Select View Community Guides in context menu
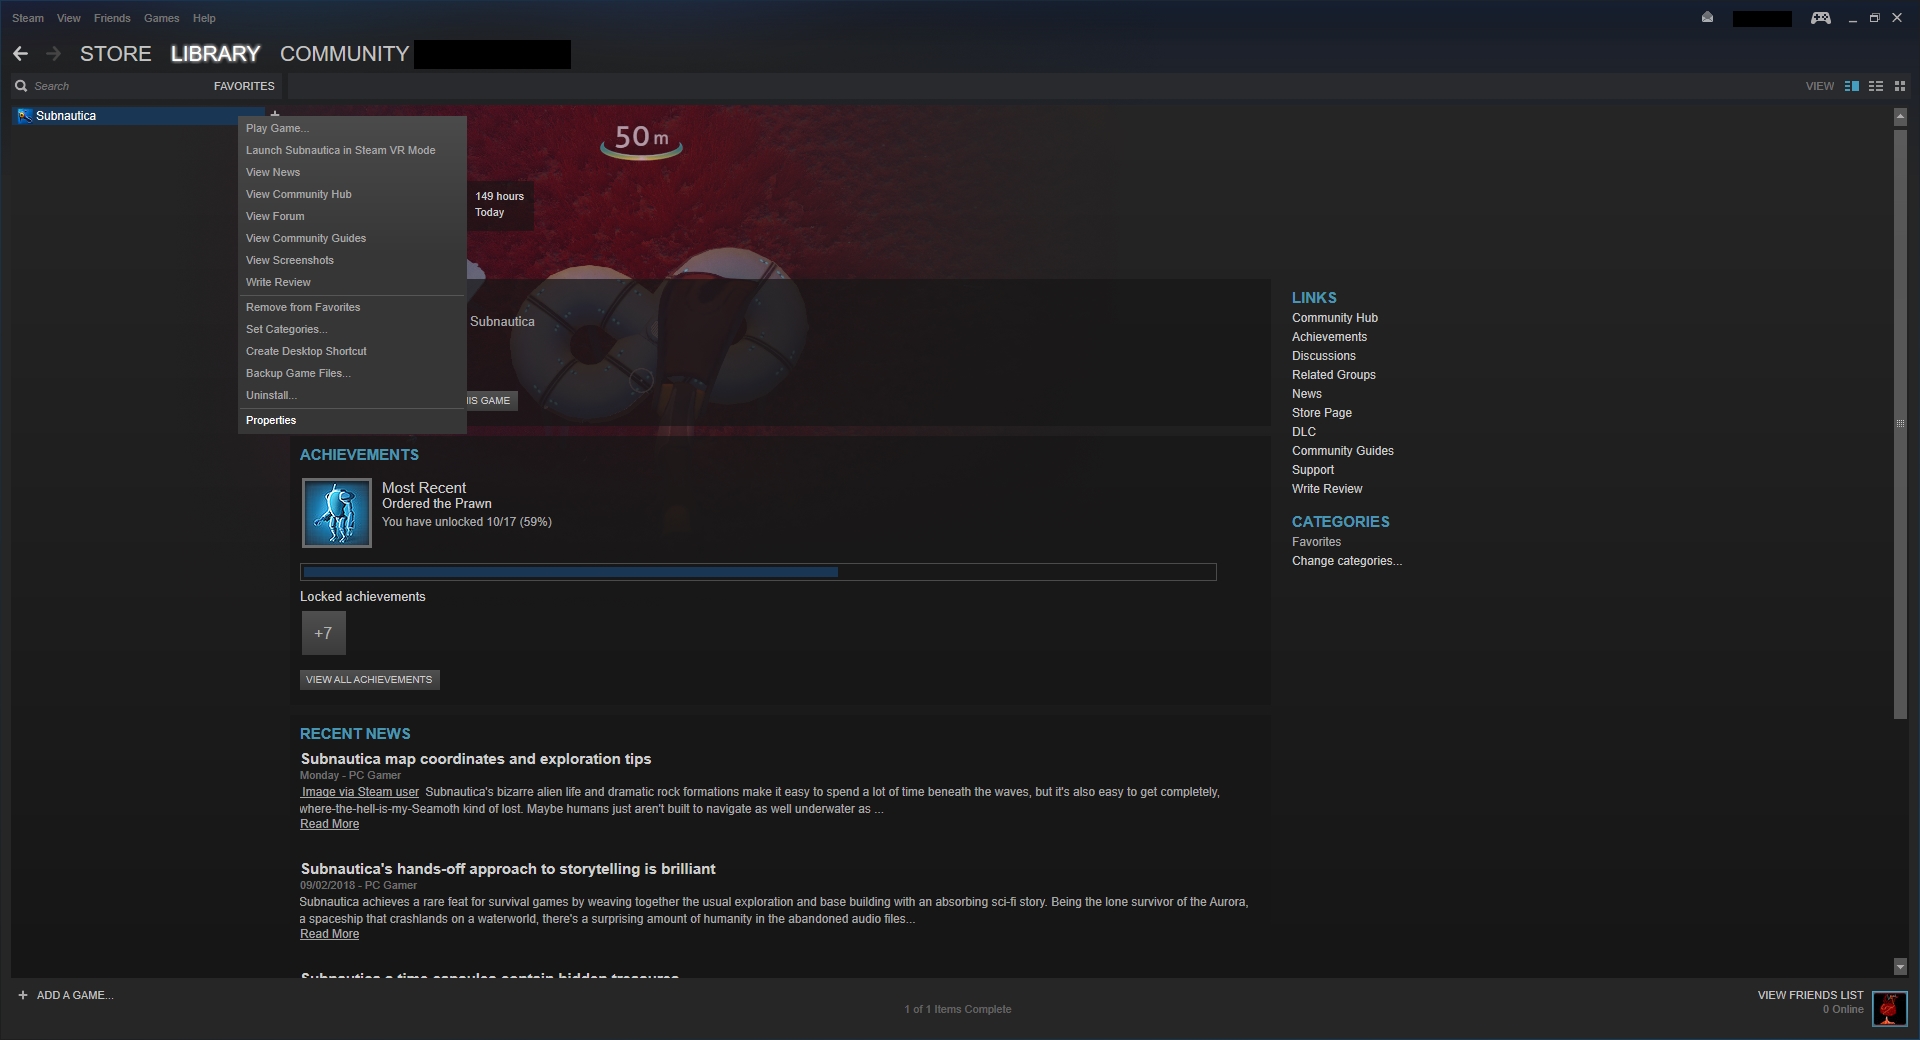The image size is (1920, 1040). [x=352, y=238]
